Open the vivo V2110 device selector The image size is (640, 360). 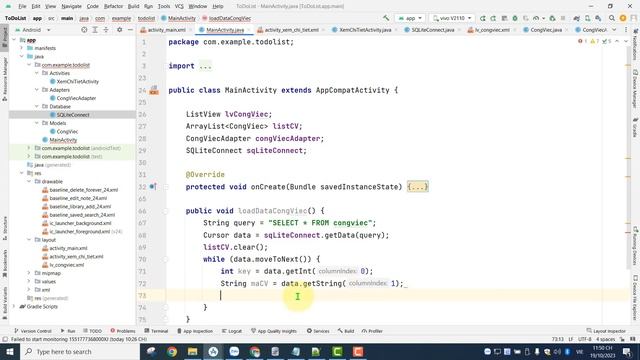(x=452, y=18)
